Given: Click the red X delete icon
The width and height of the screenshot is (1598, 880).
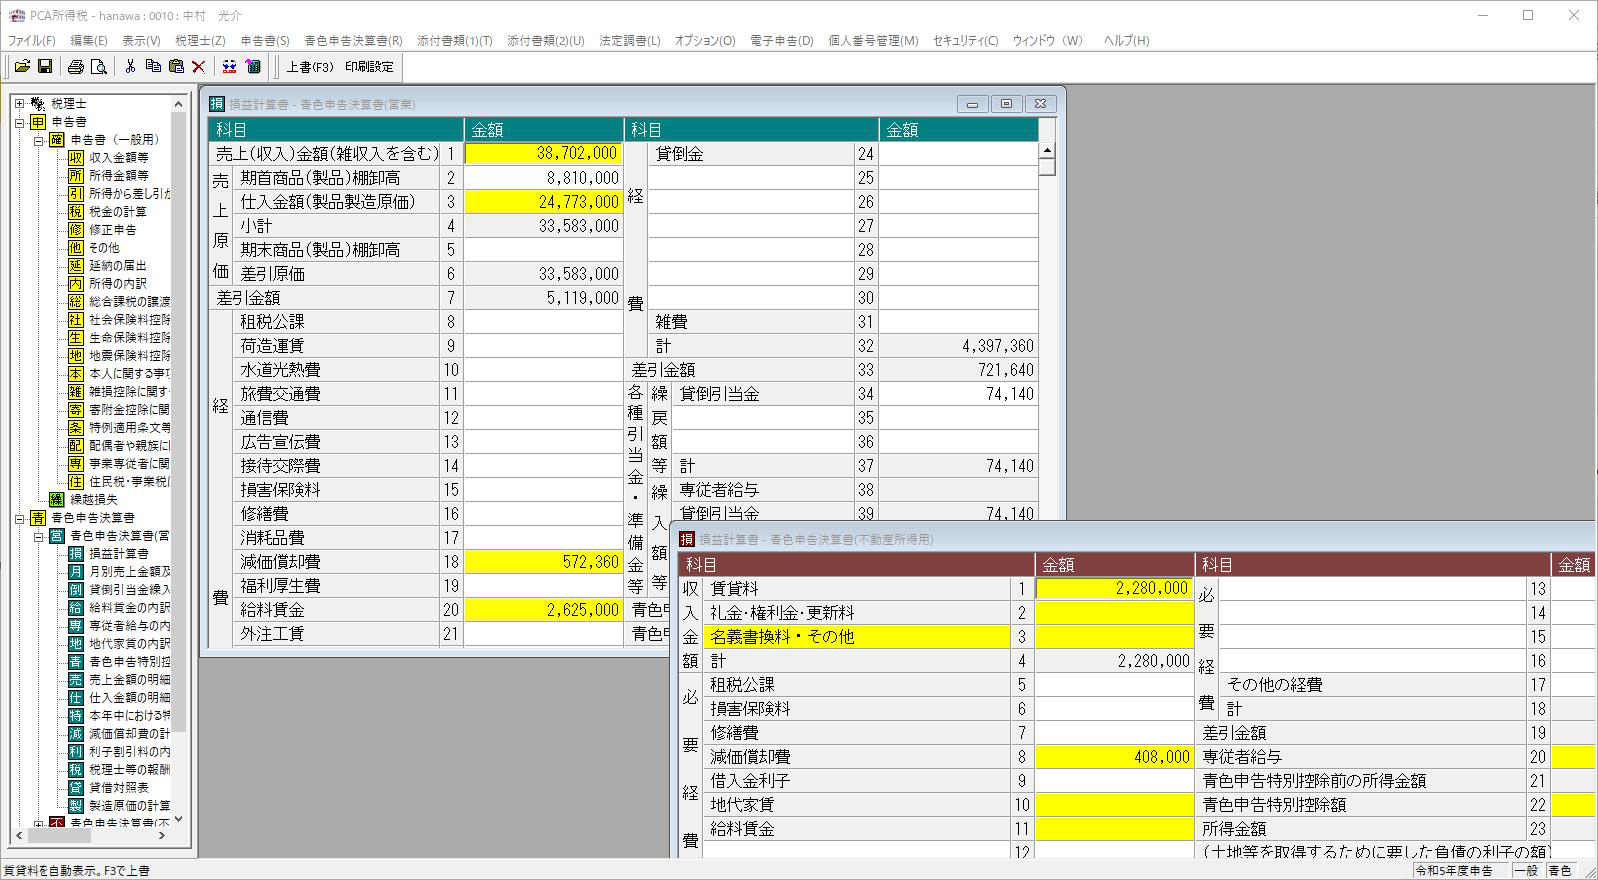Looking at the screenshot, I should (x=198, y=66).
